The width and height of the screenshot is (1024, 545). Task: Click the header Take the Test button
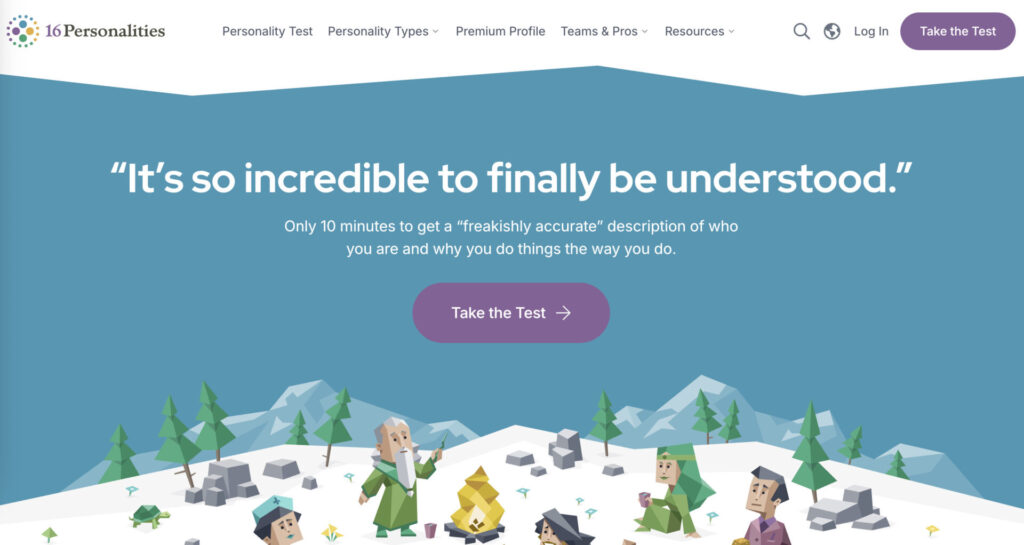pos(957,31)
